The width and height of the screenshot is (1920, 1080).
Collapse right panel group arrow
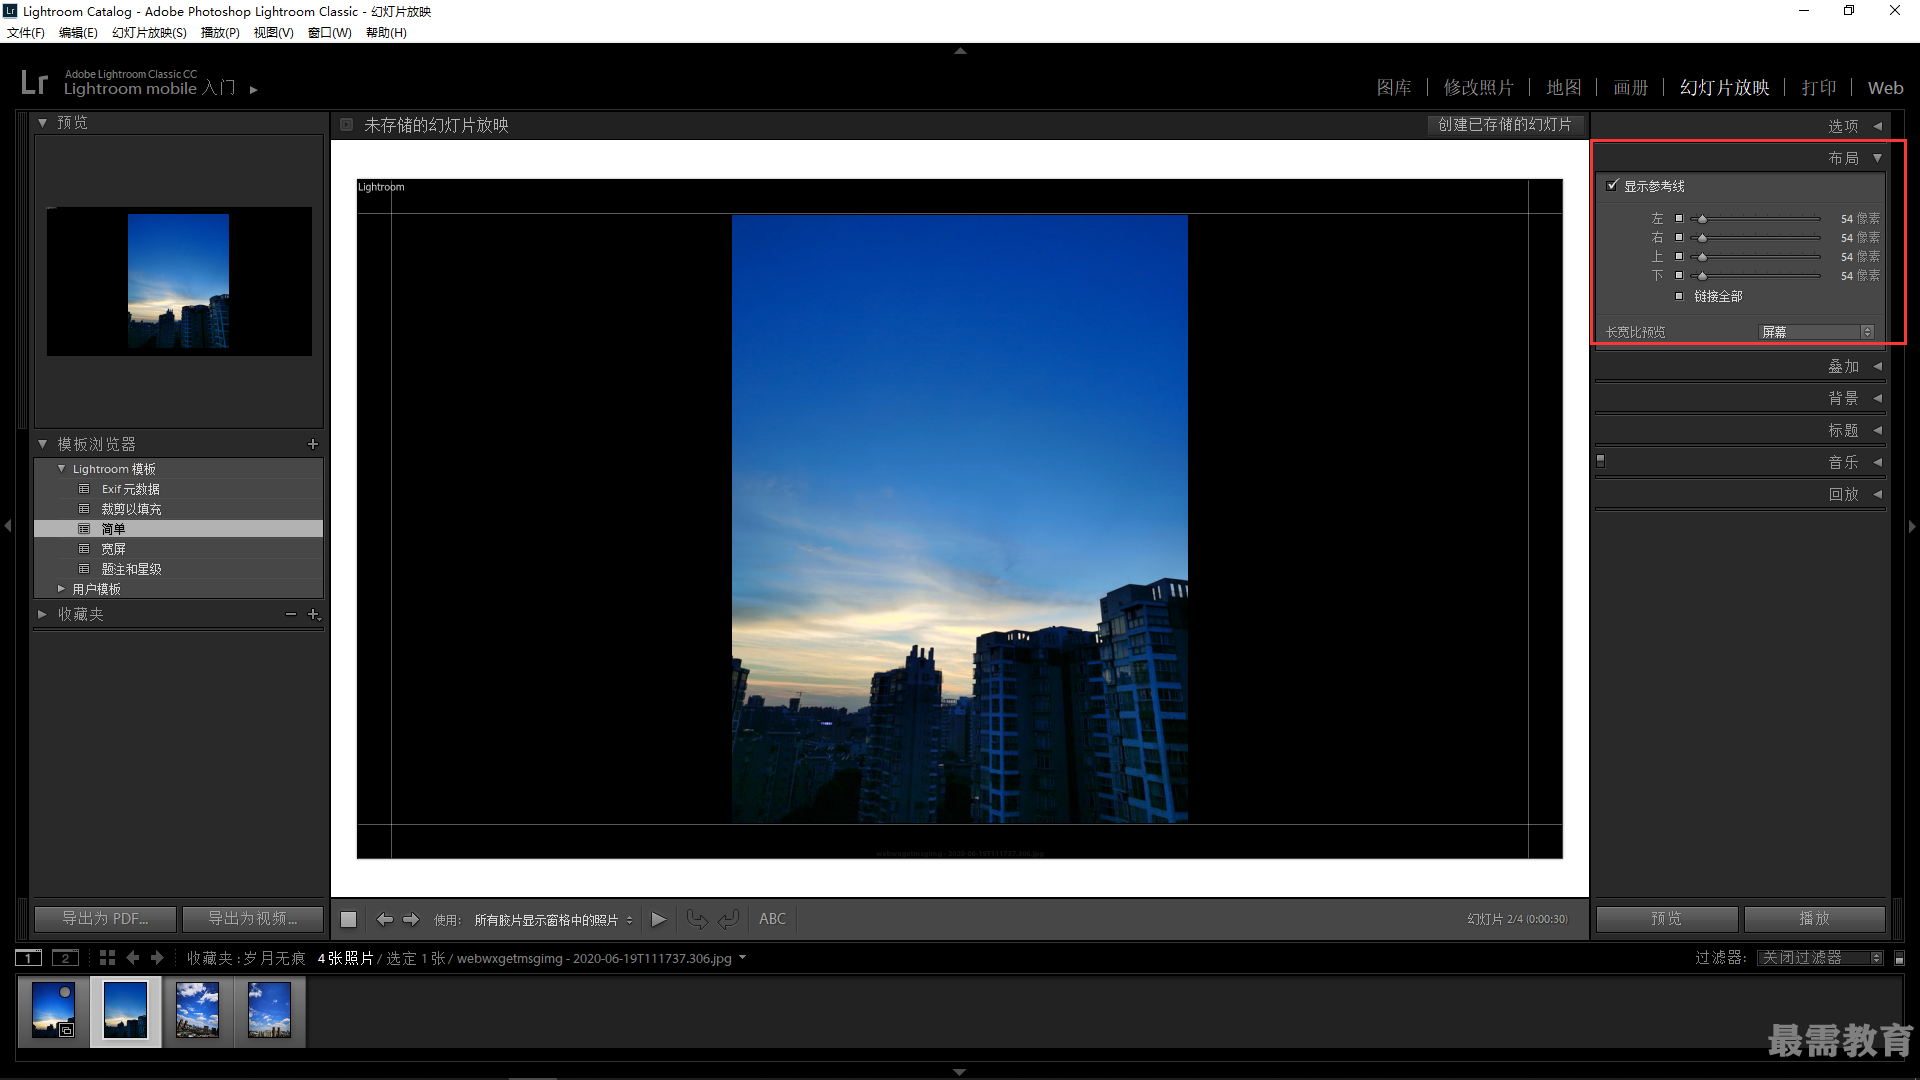1912,526
